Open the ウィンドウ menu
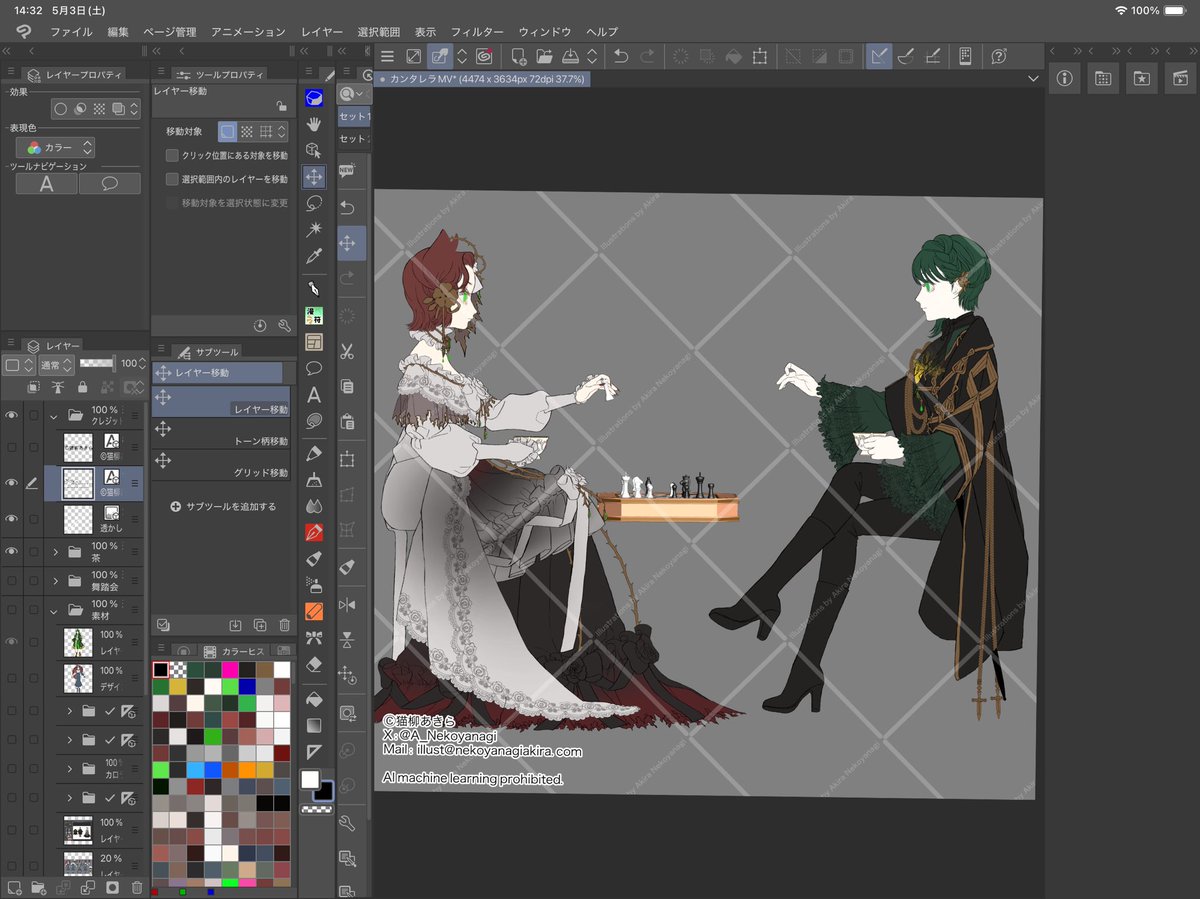The image size is (1200, 899). (545, 32)
